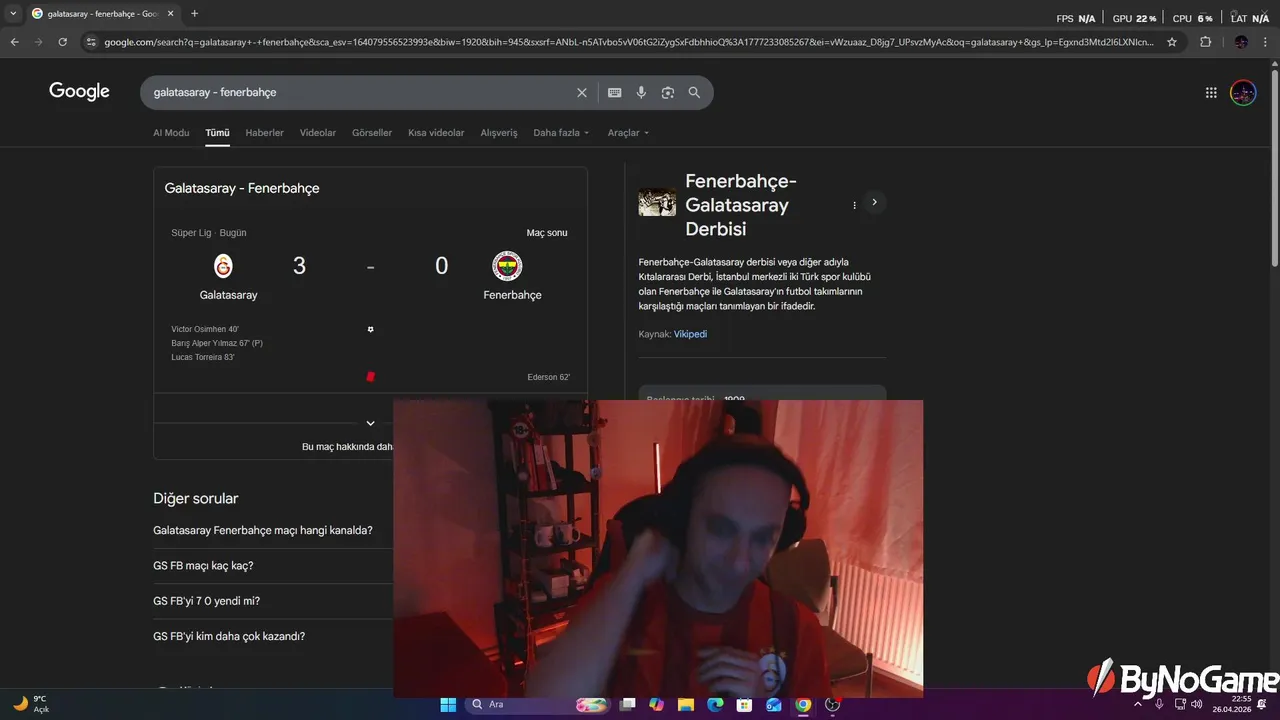1280x720 pixels.
Task: Open search by image camera icon
Action: [668, 93]
